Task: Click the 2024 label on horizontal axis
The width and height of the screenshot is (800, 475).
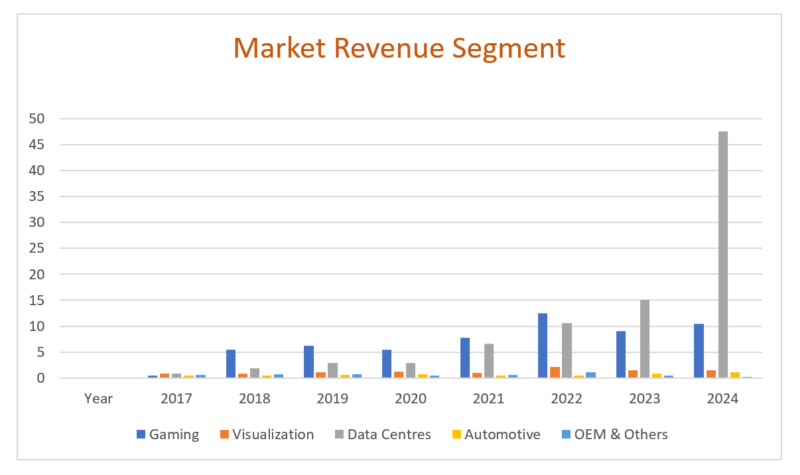Action: coord(722,398)
